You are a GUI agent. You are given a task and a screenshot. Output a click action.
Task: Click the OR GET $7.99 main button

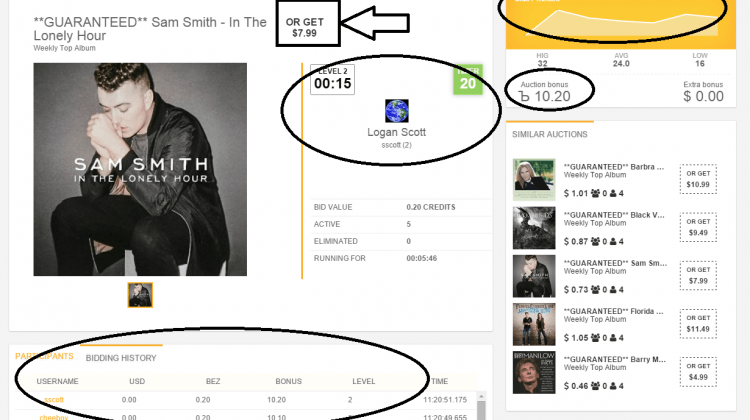305,28
